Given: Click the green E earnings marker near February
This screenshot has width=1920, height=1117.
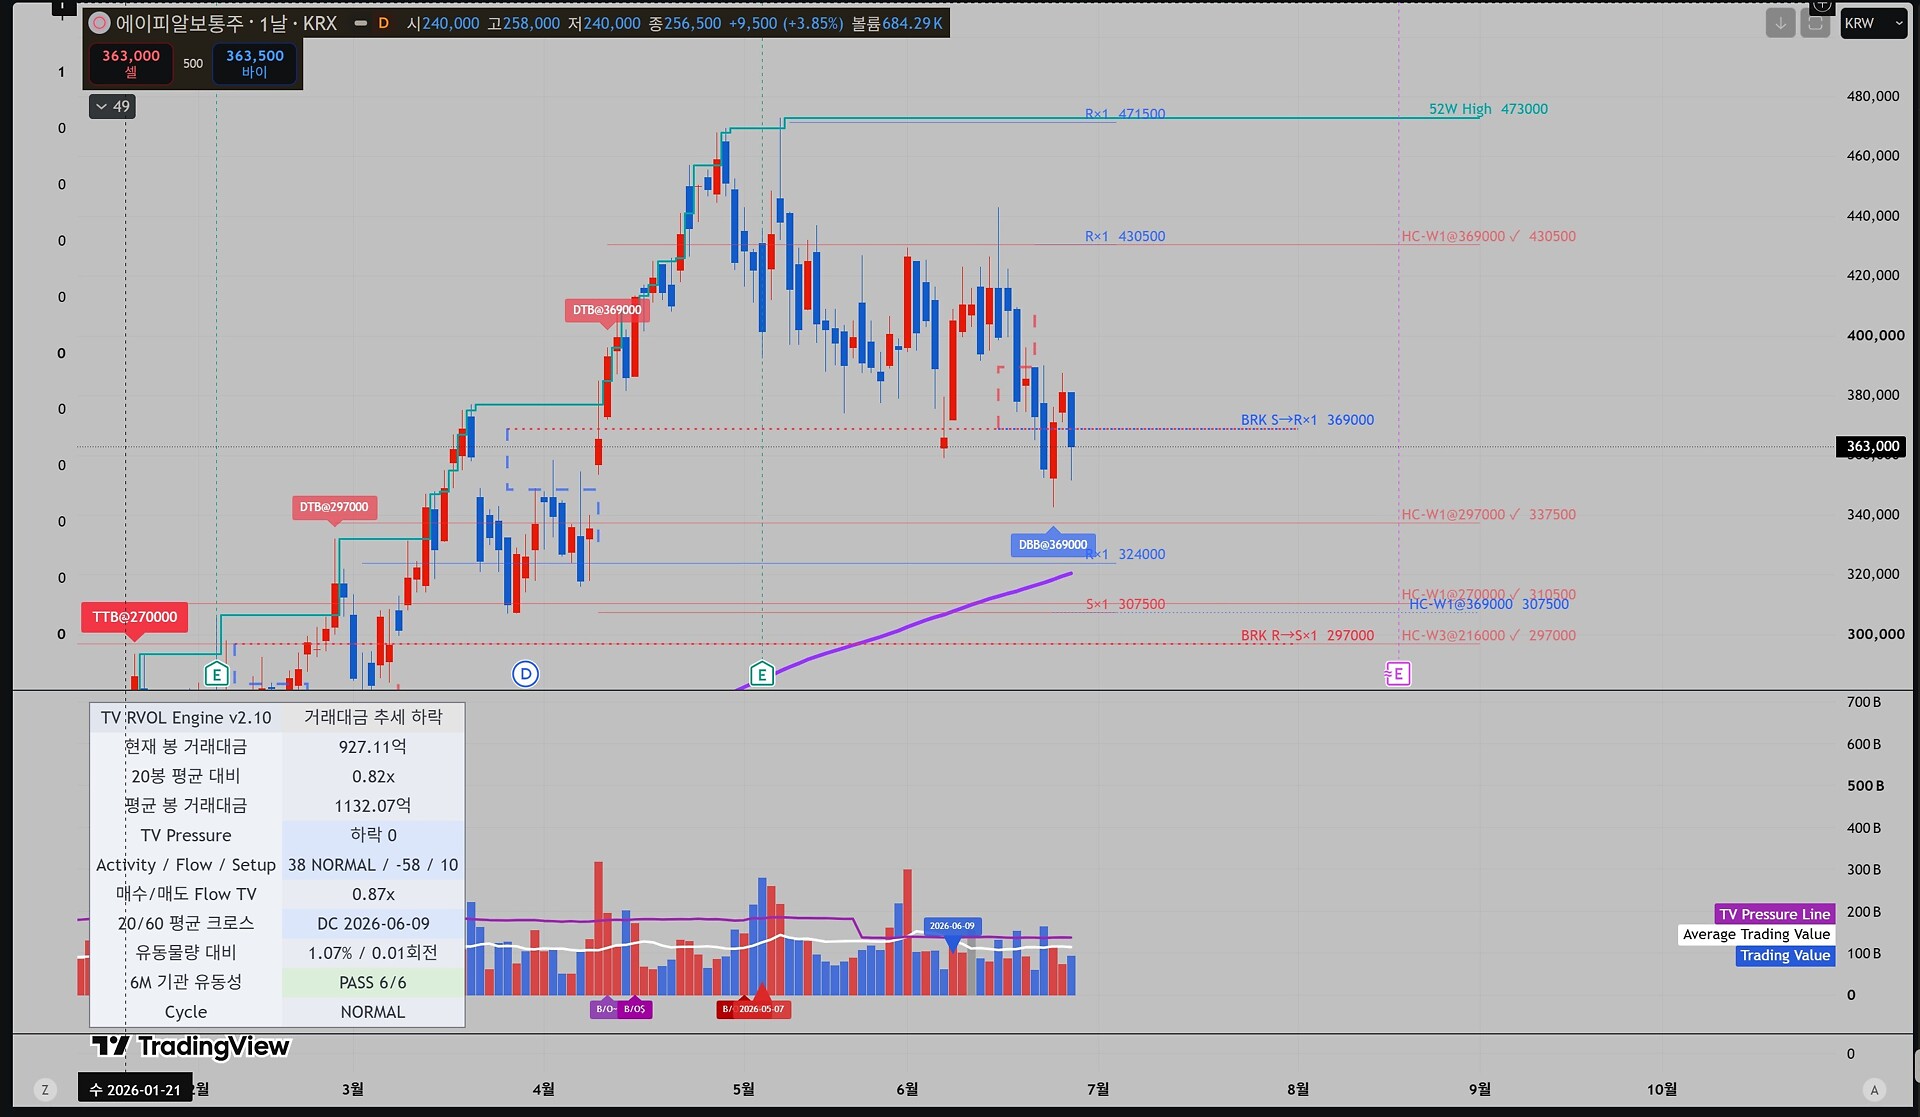Looking at the screenshot, I should pyautogui.click(x=216, y=674).
